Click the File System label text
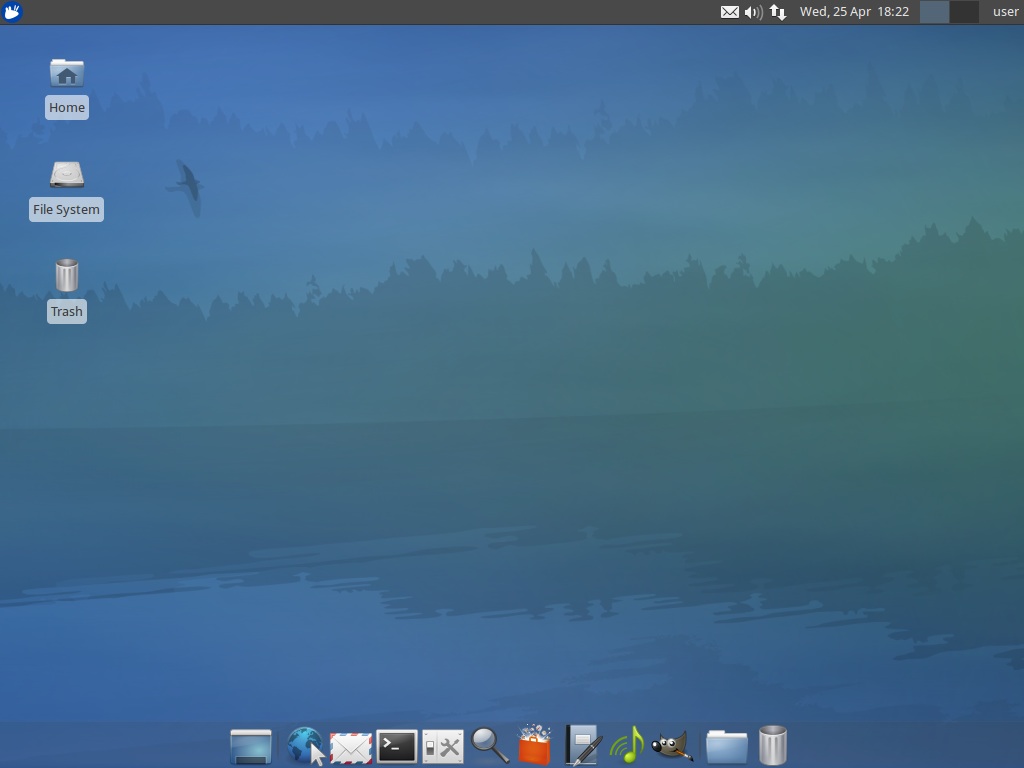This screenshot has height=768, width=1024. click(x=67, y=209)
